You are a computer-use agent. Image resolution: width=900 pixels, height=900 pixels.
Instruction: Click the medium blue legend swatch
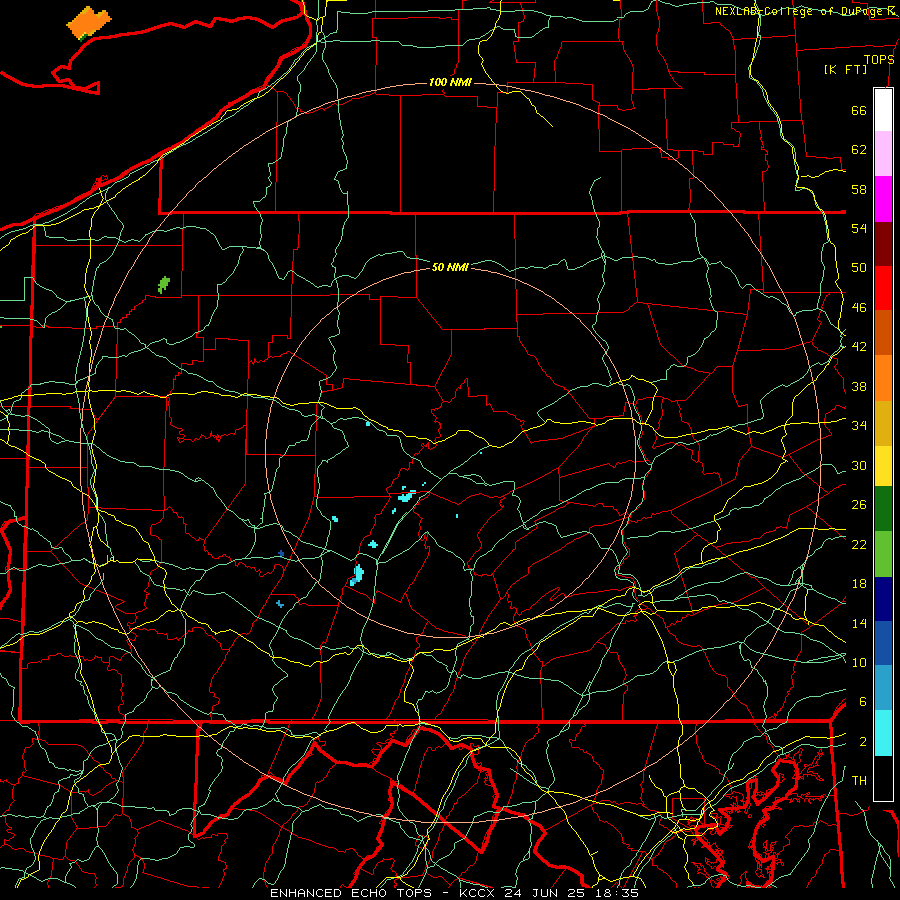point(883,643)
